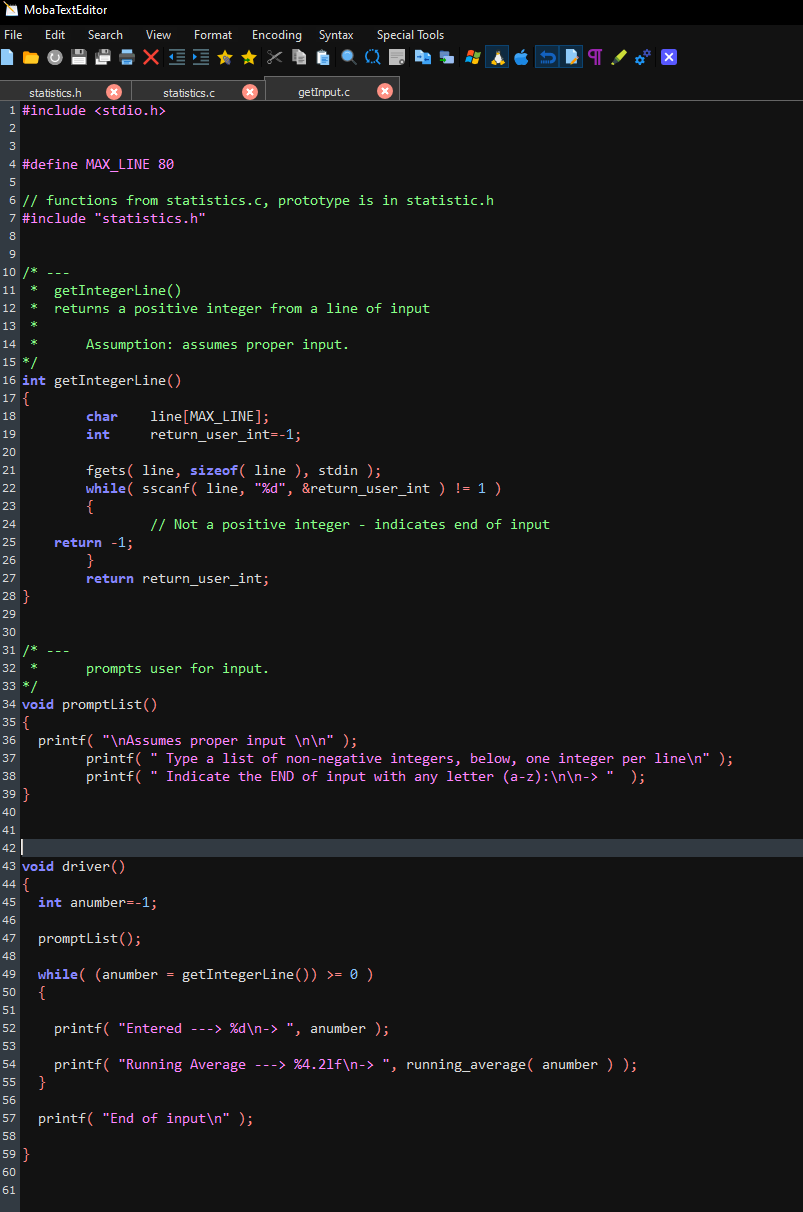The width and height of the screenshot is (803, 1212).
Task: Click 'void driver()' function header
Action: 74,867
